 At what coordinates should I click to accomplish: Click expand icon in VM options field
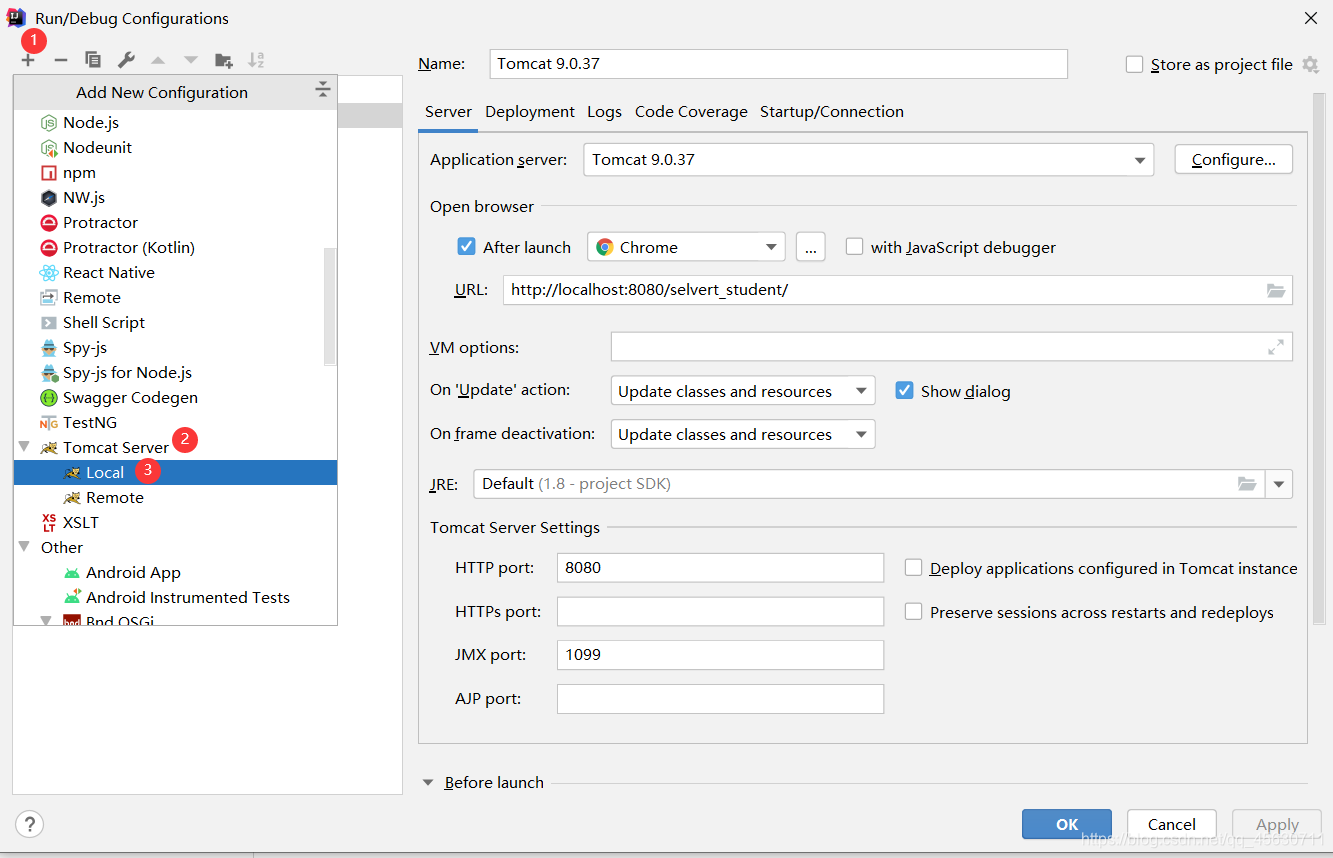click(1276, 347)
